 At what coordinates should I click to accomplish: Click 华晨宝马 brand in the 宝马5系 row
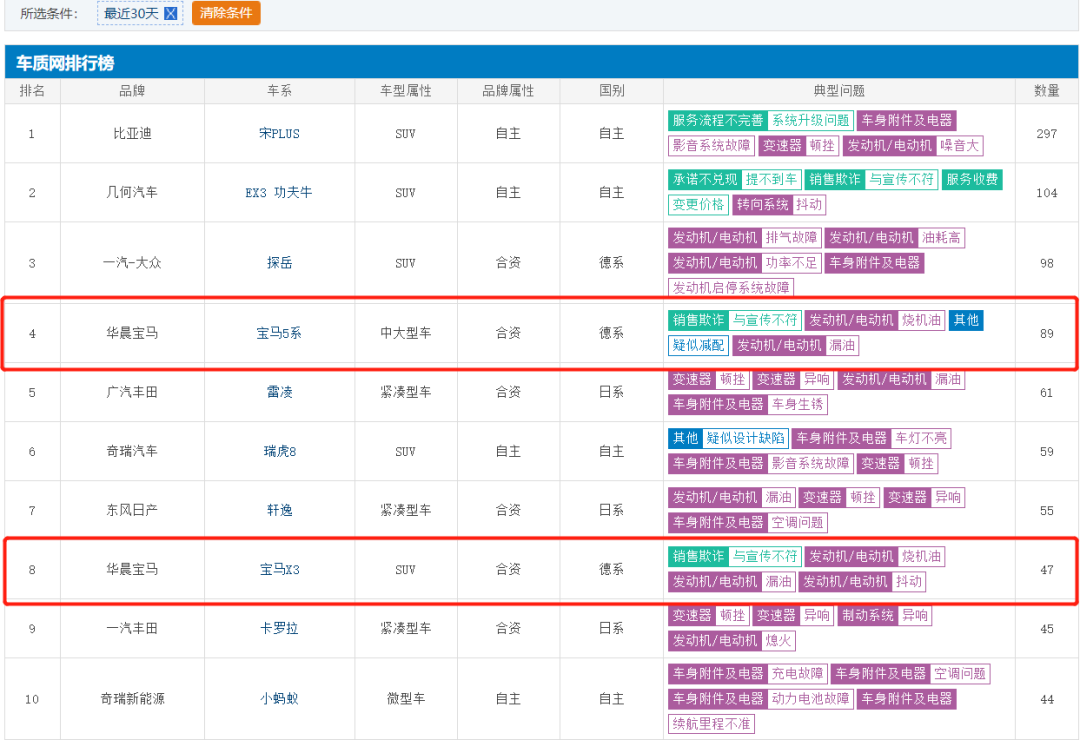(132, 333)
